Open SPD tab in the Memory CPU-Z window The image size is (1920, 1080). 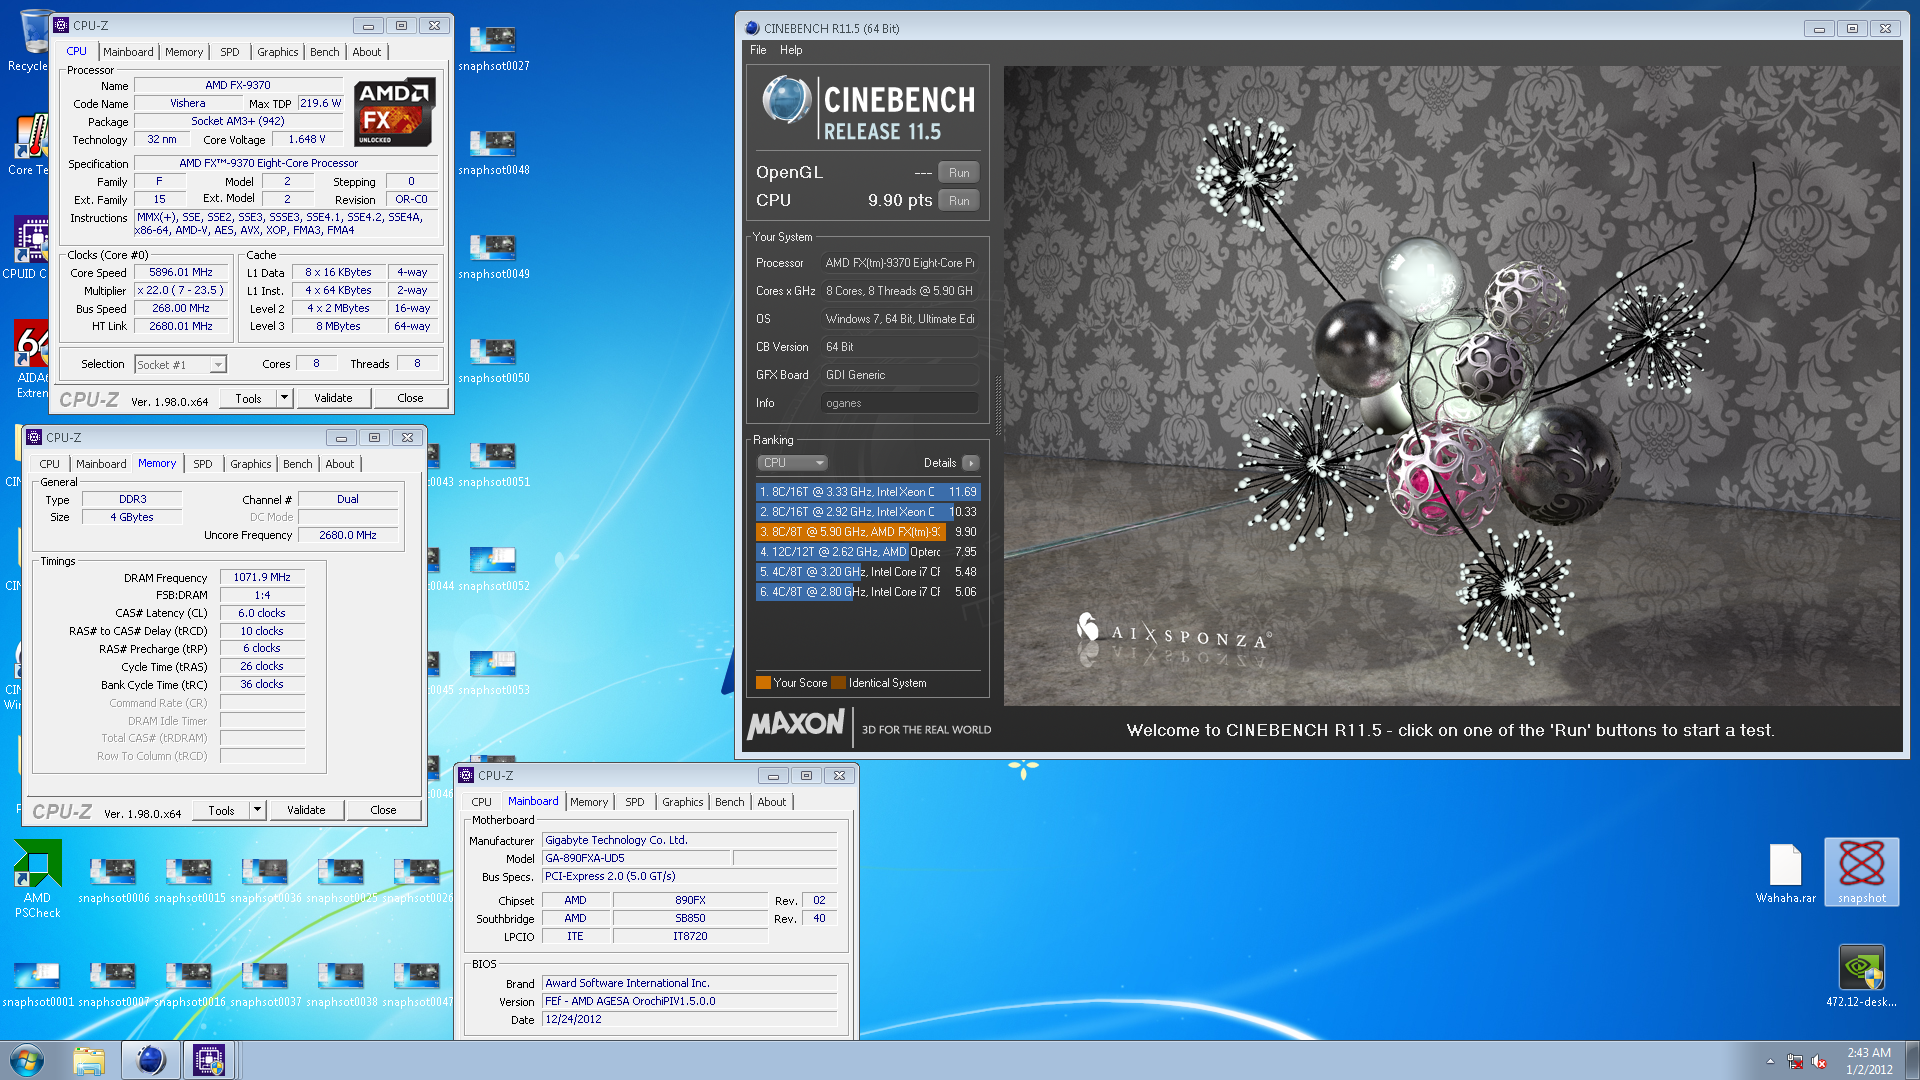tap(202, 464)
